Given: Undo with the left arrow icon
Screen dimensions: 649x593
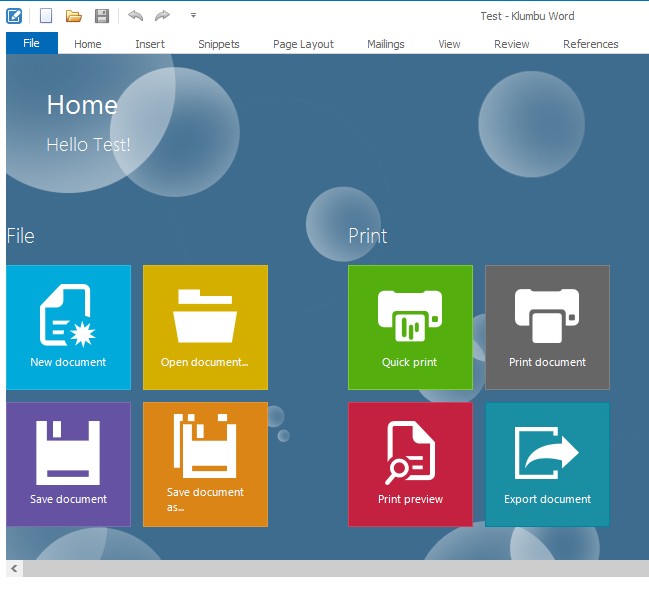Looking at the screenshot, I should [135, 16].
